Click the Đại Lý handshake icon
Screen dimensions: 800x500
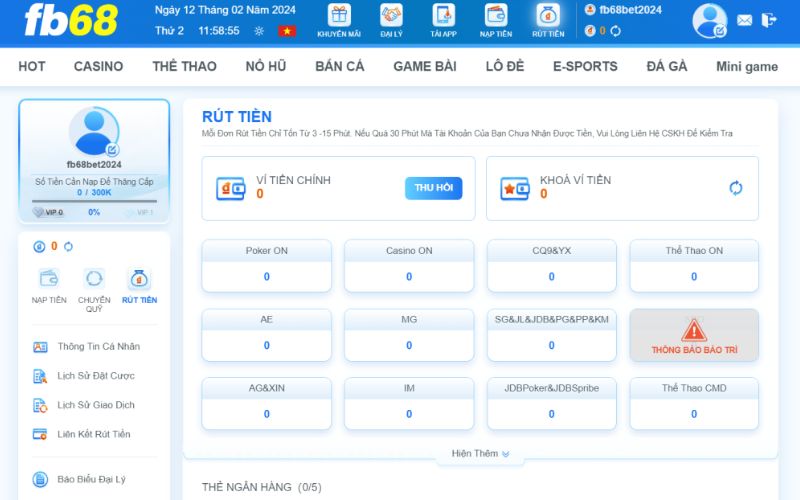[x=391, y=16]
